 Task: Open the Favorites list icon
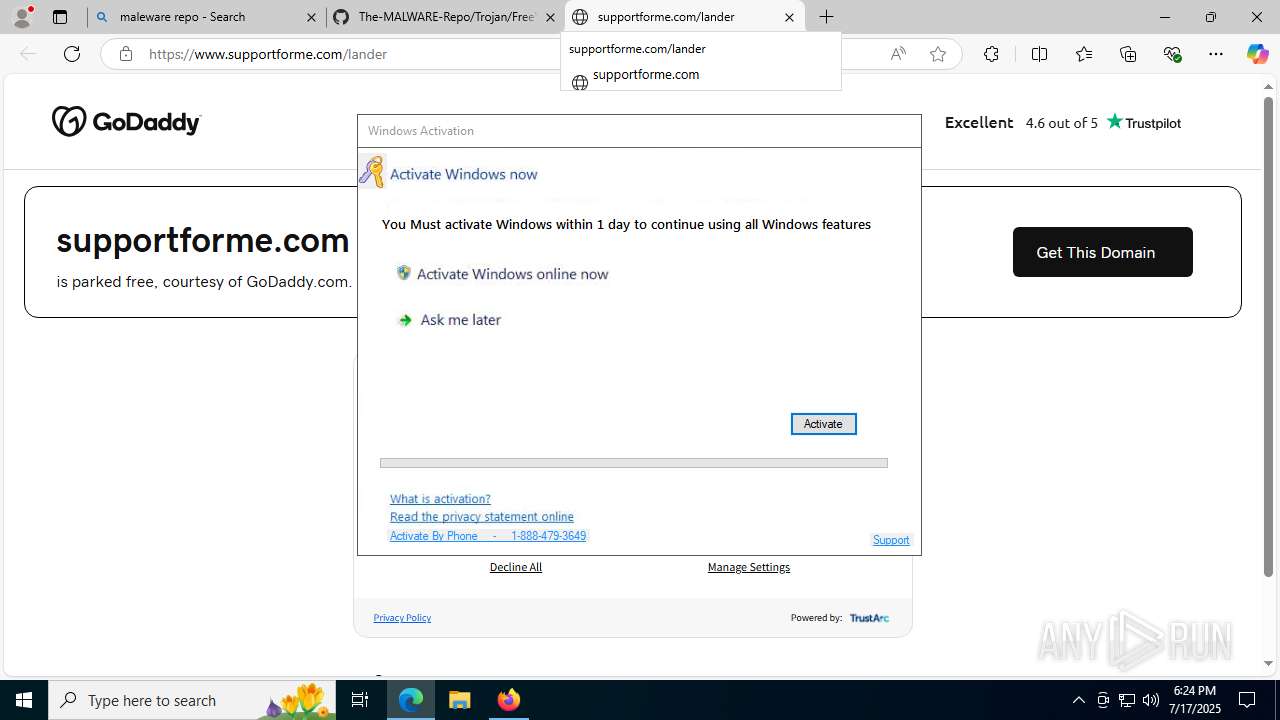pos(1084,54)
